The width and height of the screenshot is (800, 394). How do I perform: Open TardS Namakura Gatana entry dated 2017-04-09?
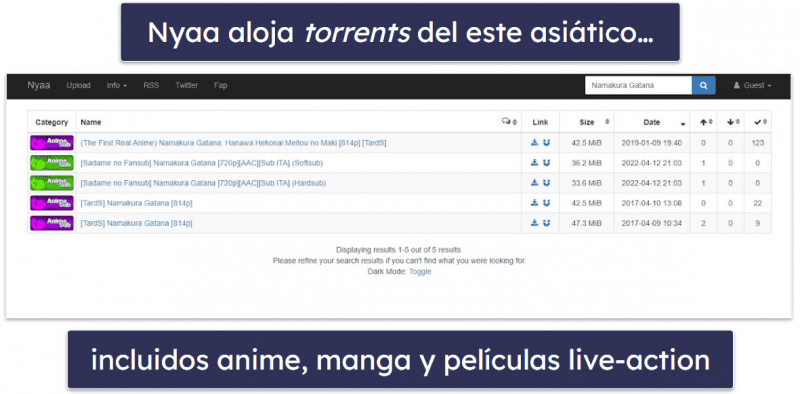tap(136, 223)
